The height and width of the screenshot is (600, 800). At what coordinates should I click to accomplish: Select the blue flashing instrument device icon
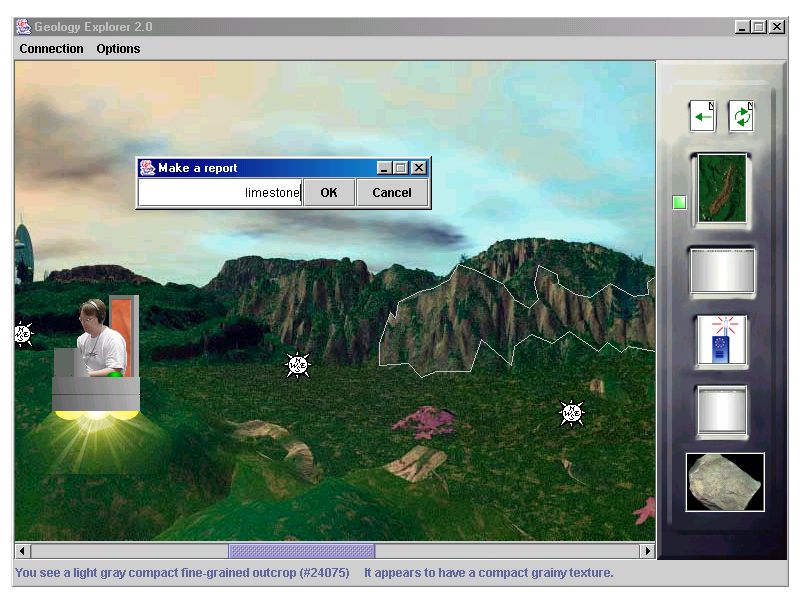coord(722,343)
